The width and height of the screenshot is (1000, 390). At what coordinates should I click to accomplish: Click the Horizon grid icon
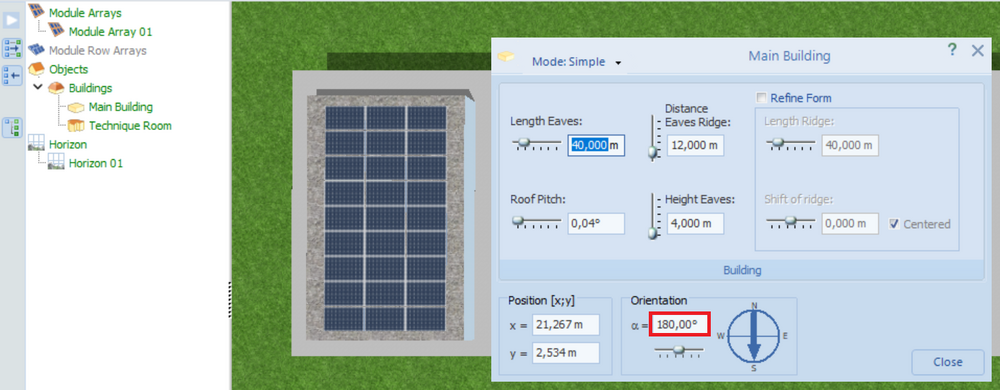tap(37, 143)
